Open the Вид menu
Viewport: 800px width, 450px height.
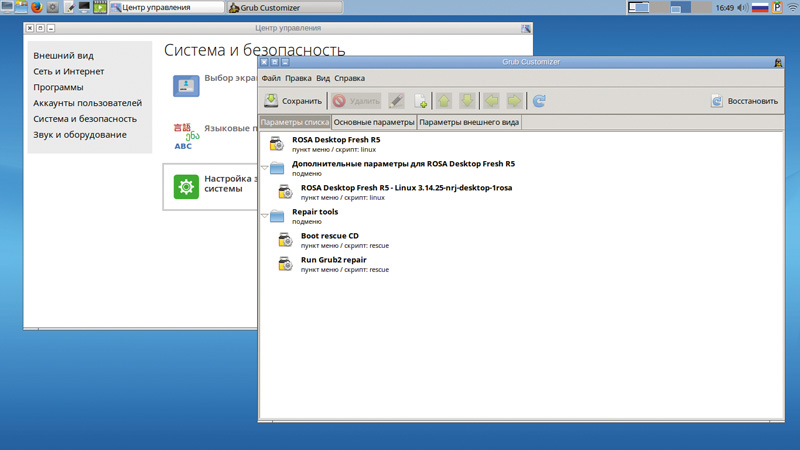322,78
